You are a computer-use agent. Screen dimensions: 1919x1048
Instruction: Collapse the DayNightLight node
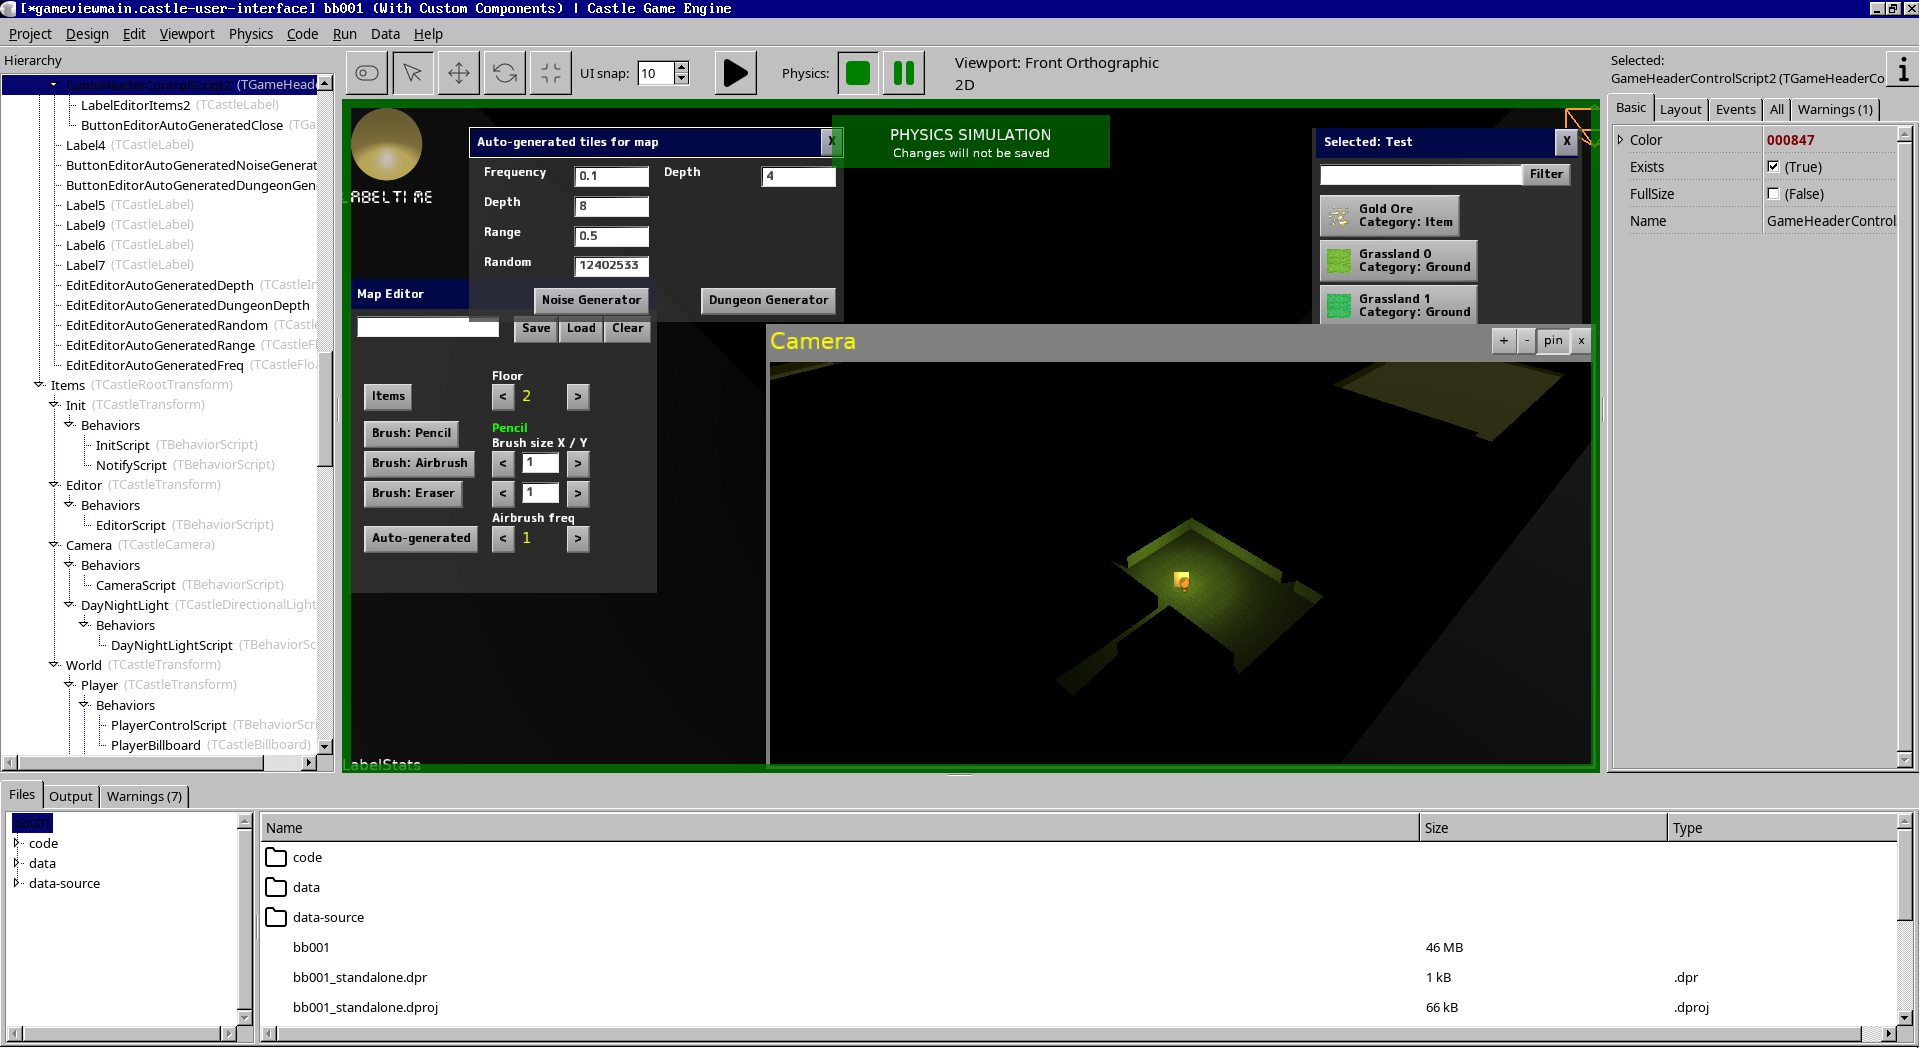click(69, 604)
